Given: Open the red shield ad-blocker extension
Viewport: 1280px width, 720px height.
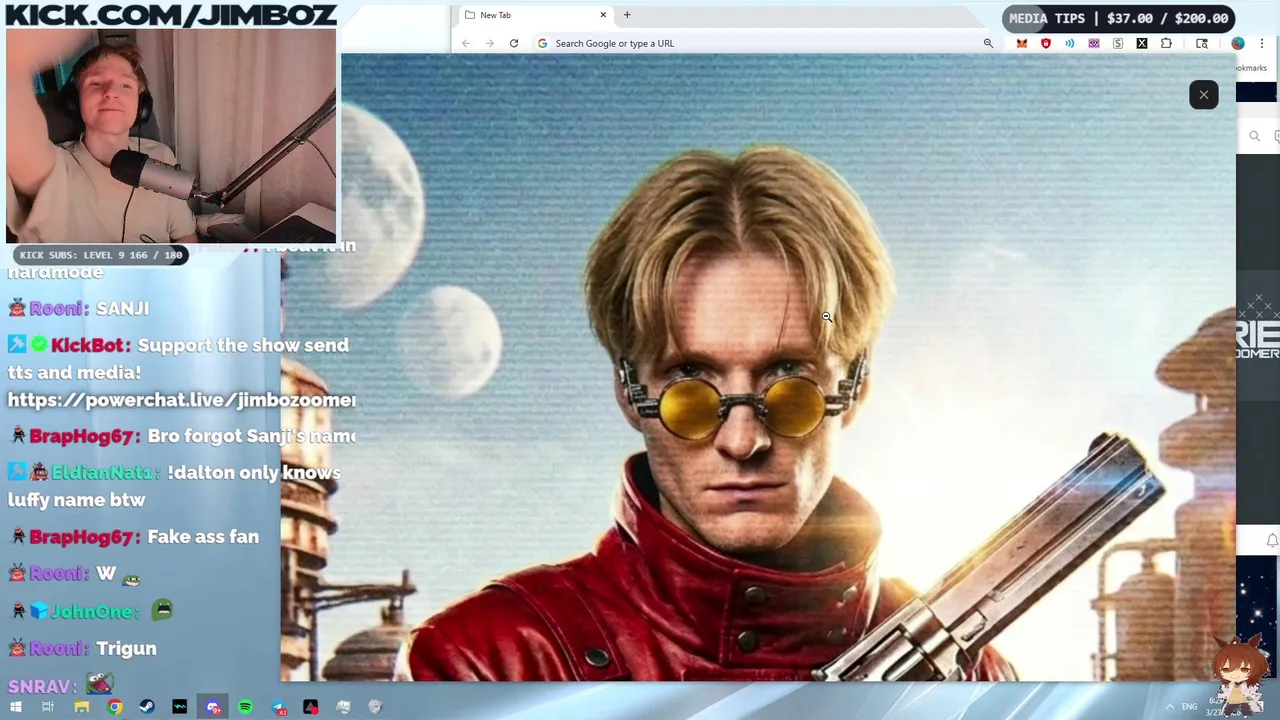Looking at the screenshot, I should point(1046,43).
